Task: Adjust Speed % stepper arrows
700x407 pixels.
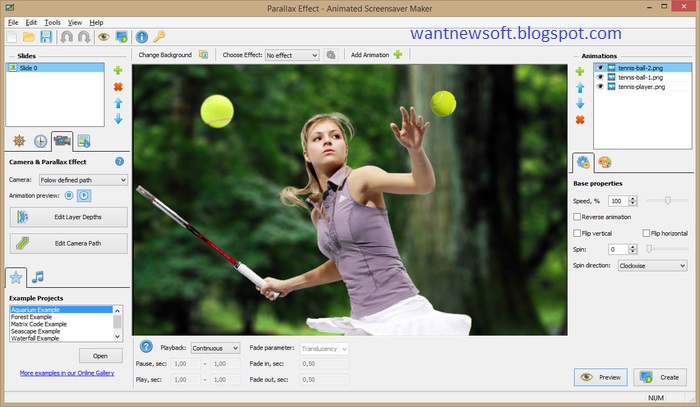Action: click(x=632, y=201)
